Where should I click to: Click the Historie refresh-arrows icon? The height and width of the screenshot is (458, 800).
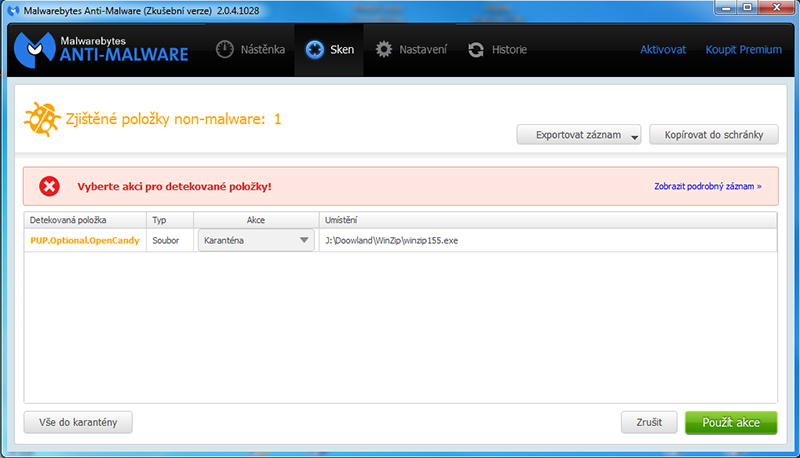pyautogui.click(x=476, y=50)
